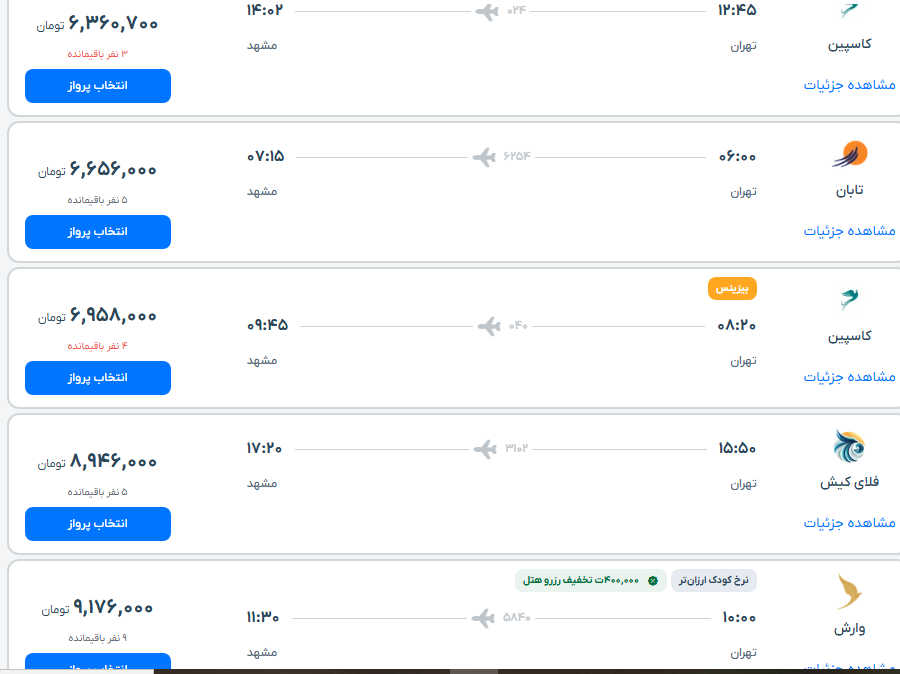Expand مشاهده جزئیات for the Taban flight
The height and width of the screenshot is (674, 900).
point(849,232)
